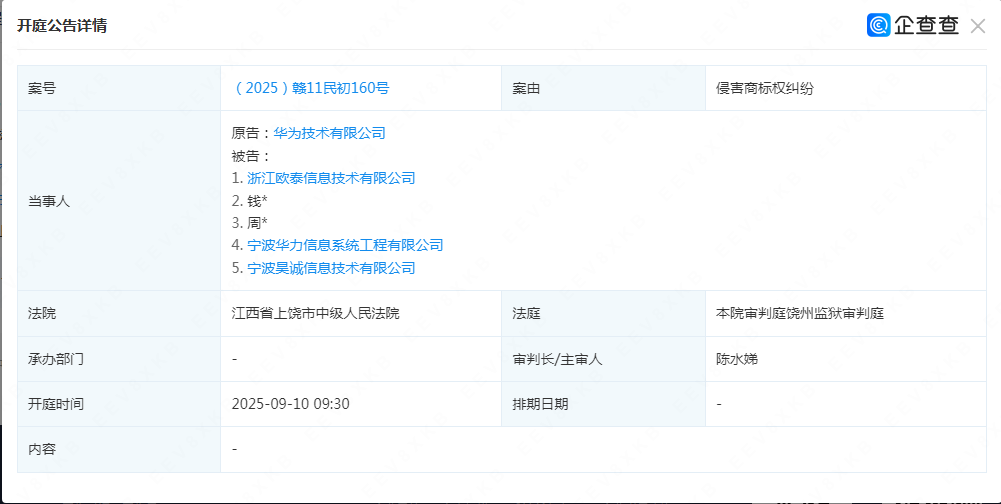Click the 当事人 label cell

119,201
